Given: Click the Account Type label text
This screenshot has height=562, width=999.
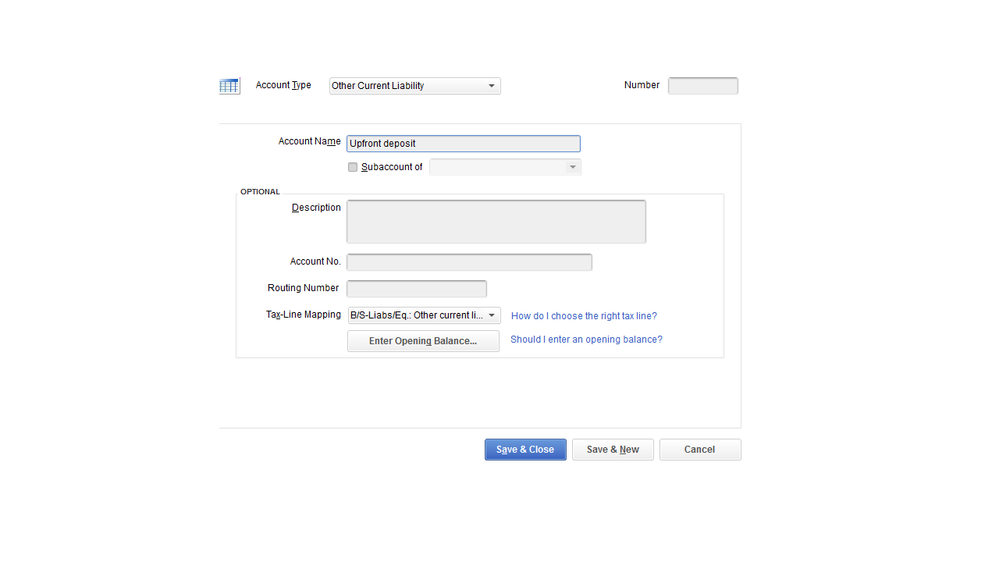Looking at the screenshot, I should pyautogui.click(x=283, y=86).
